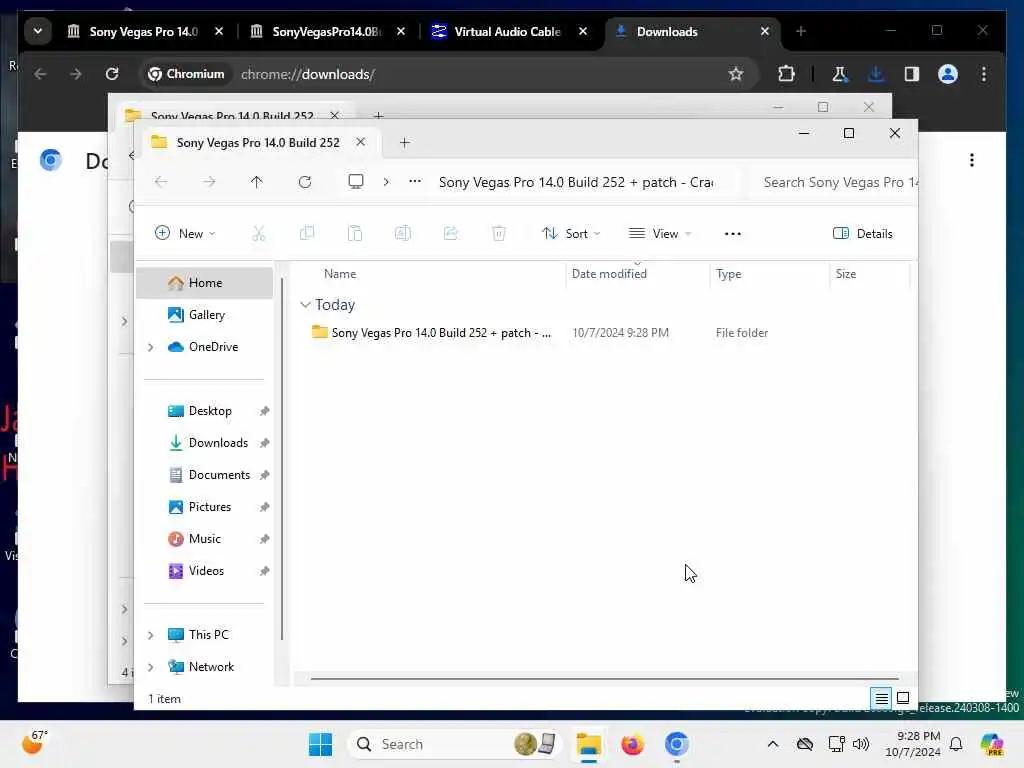
Task: Go up one folder level in Explorer
Action: tap(257, 182)
